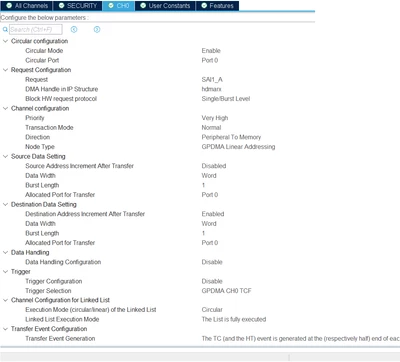Switch to the Features tab
Viewport: 400px width, 362px height.
pos(217,6)
